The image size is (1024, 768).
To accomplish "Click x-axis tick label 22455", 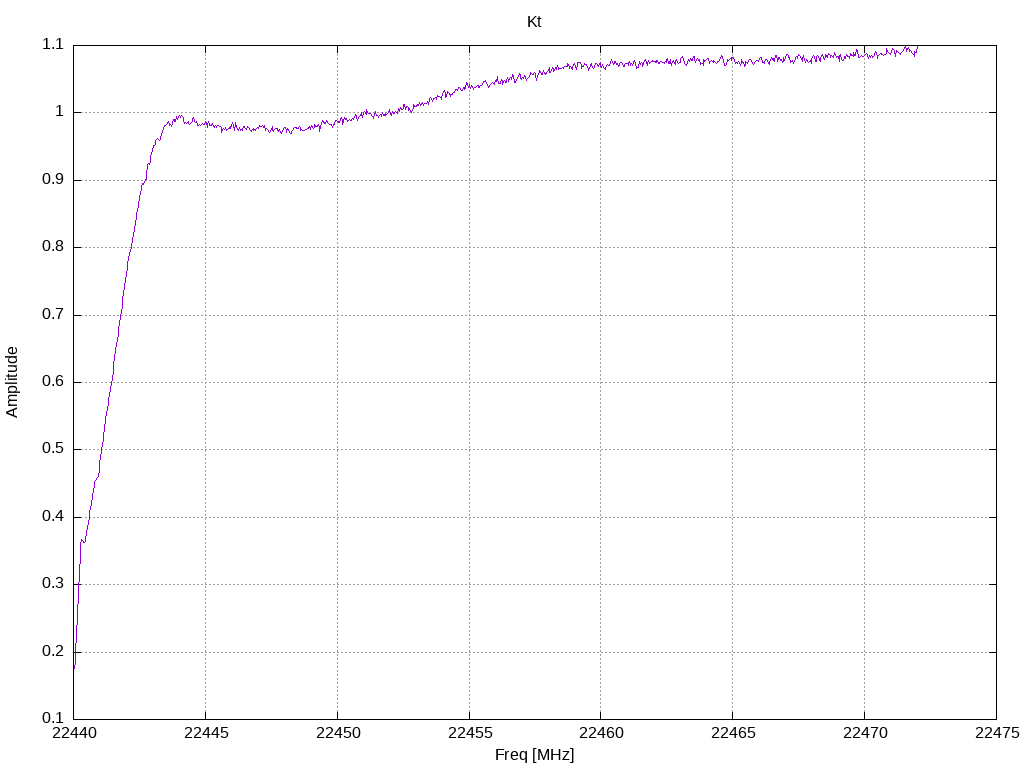I will (x=470, y=733).
